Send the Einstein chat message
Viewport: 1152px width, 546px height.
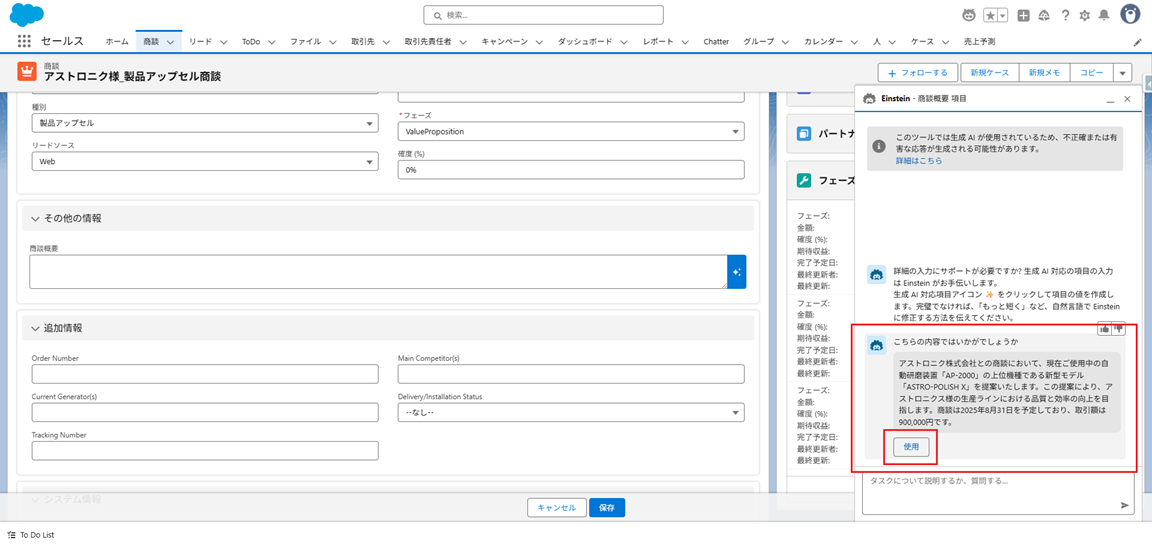pyautogui.click(x=1125, y=506)
